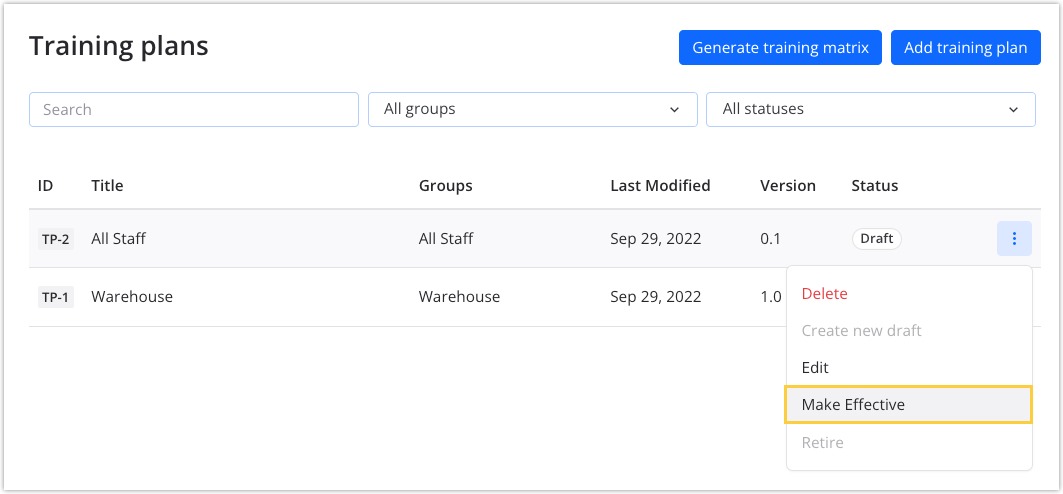Click the TP-2 ID badge
The height and width of the screenshot is (494, 1063).
pos(56,239)
